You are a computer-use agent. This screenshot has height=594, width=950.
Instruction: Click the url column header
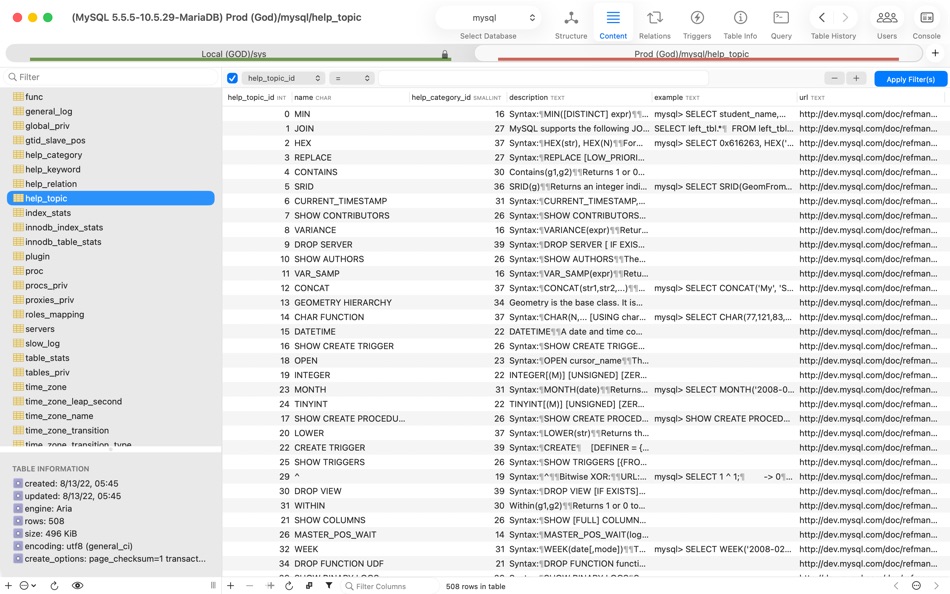click(872, 97)
